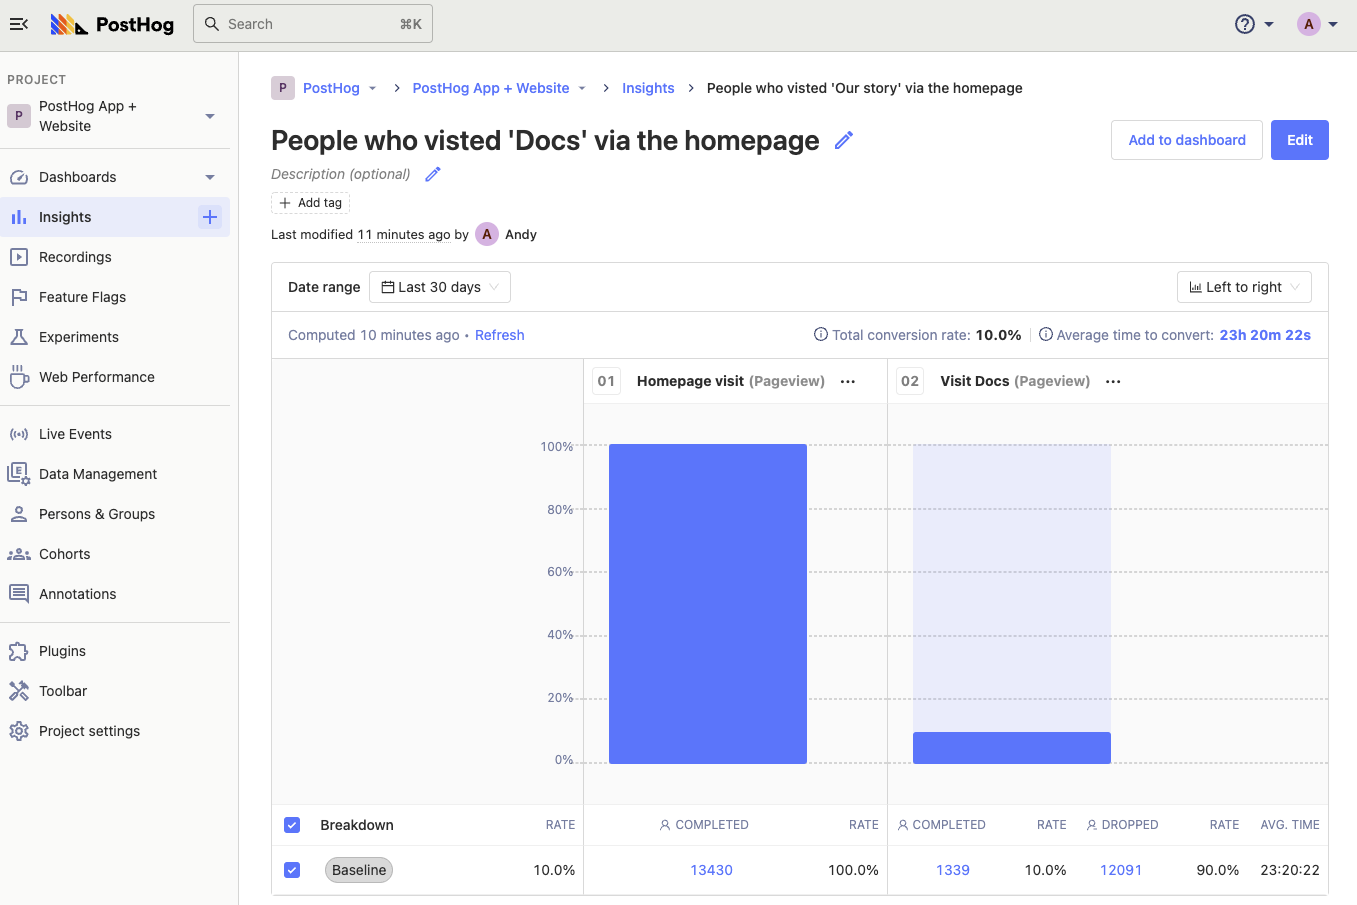Click the Refresh link

pos(499,335)
